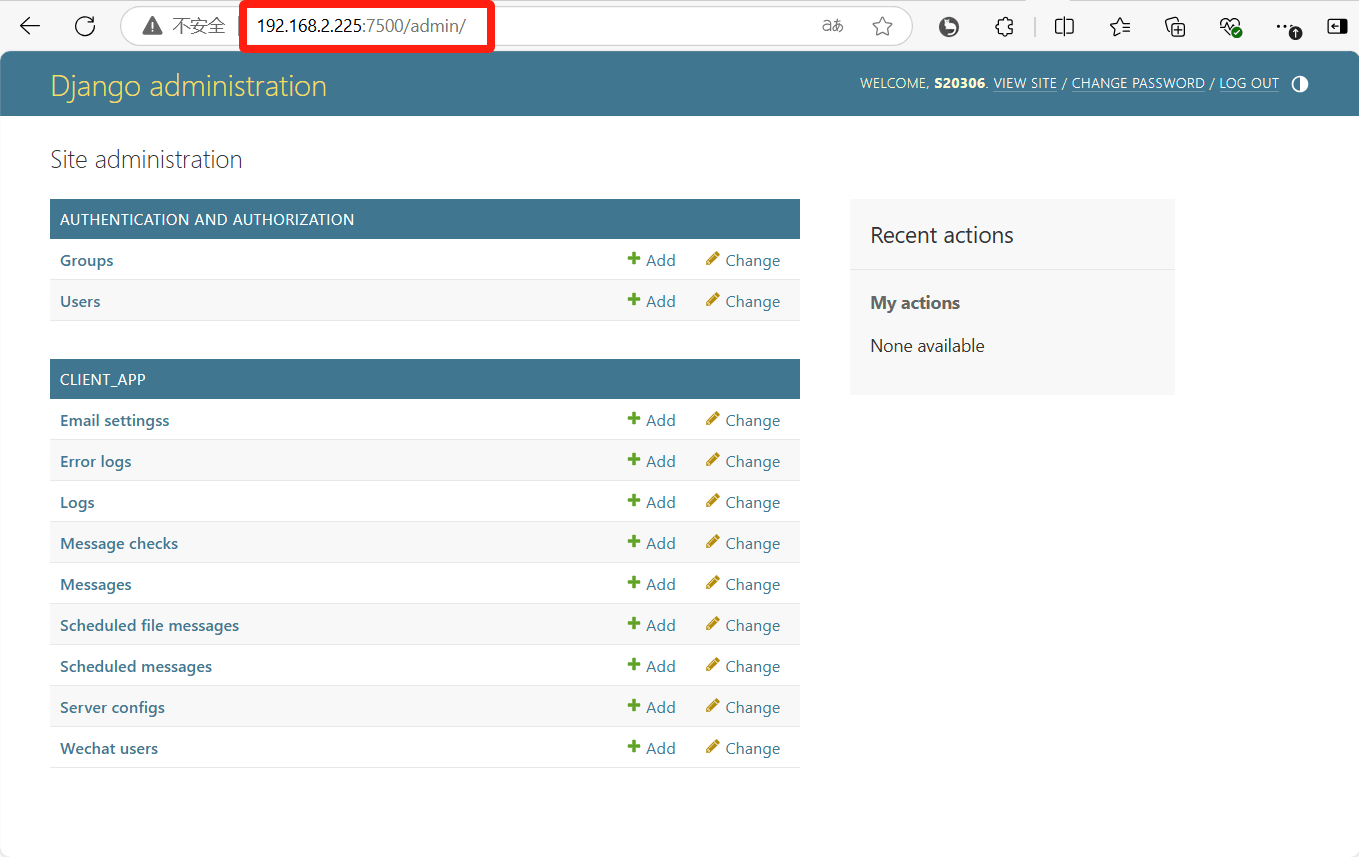Open the not-secure warning icon in address bar

[152, 26]
